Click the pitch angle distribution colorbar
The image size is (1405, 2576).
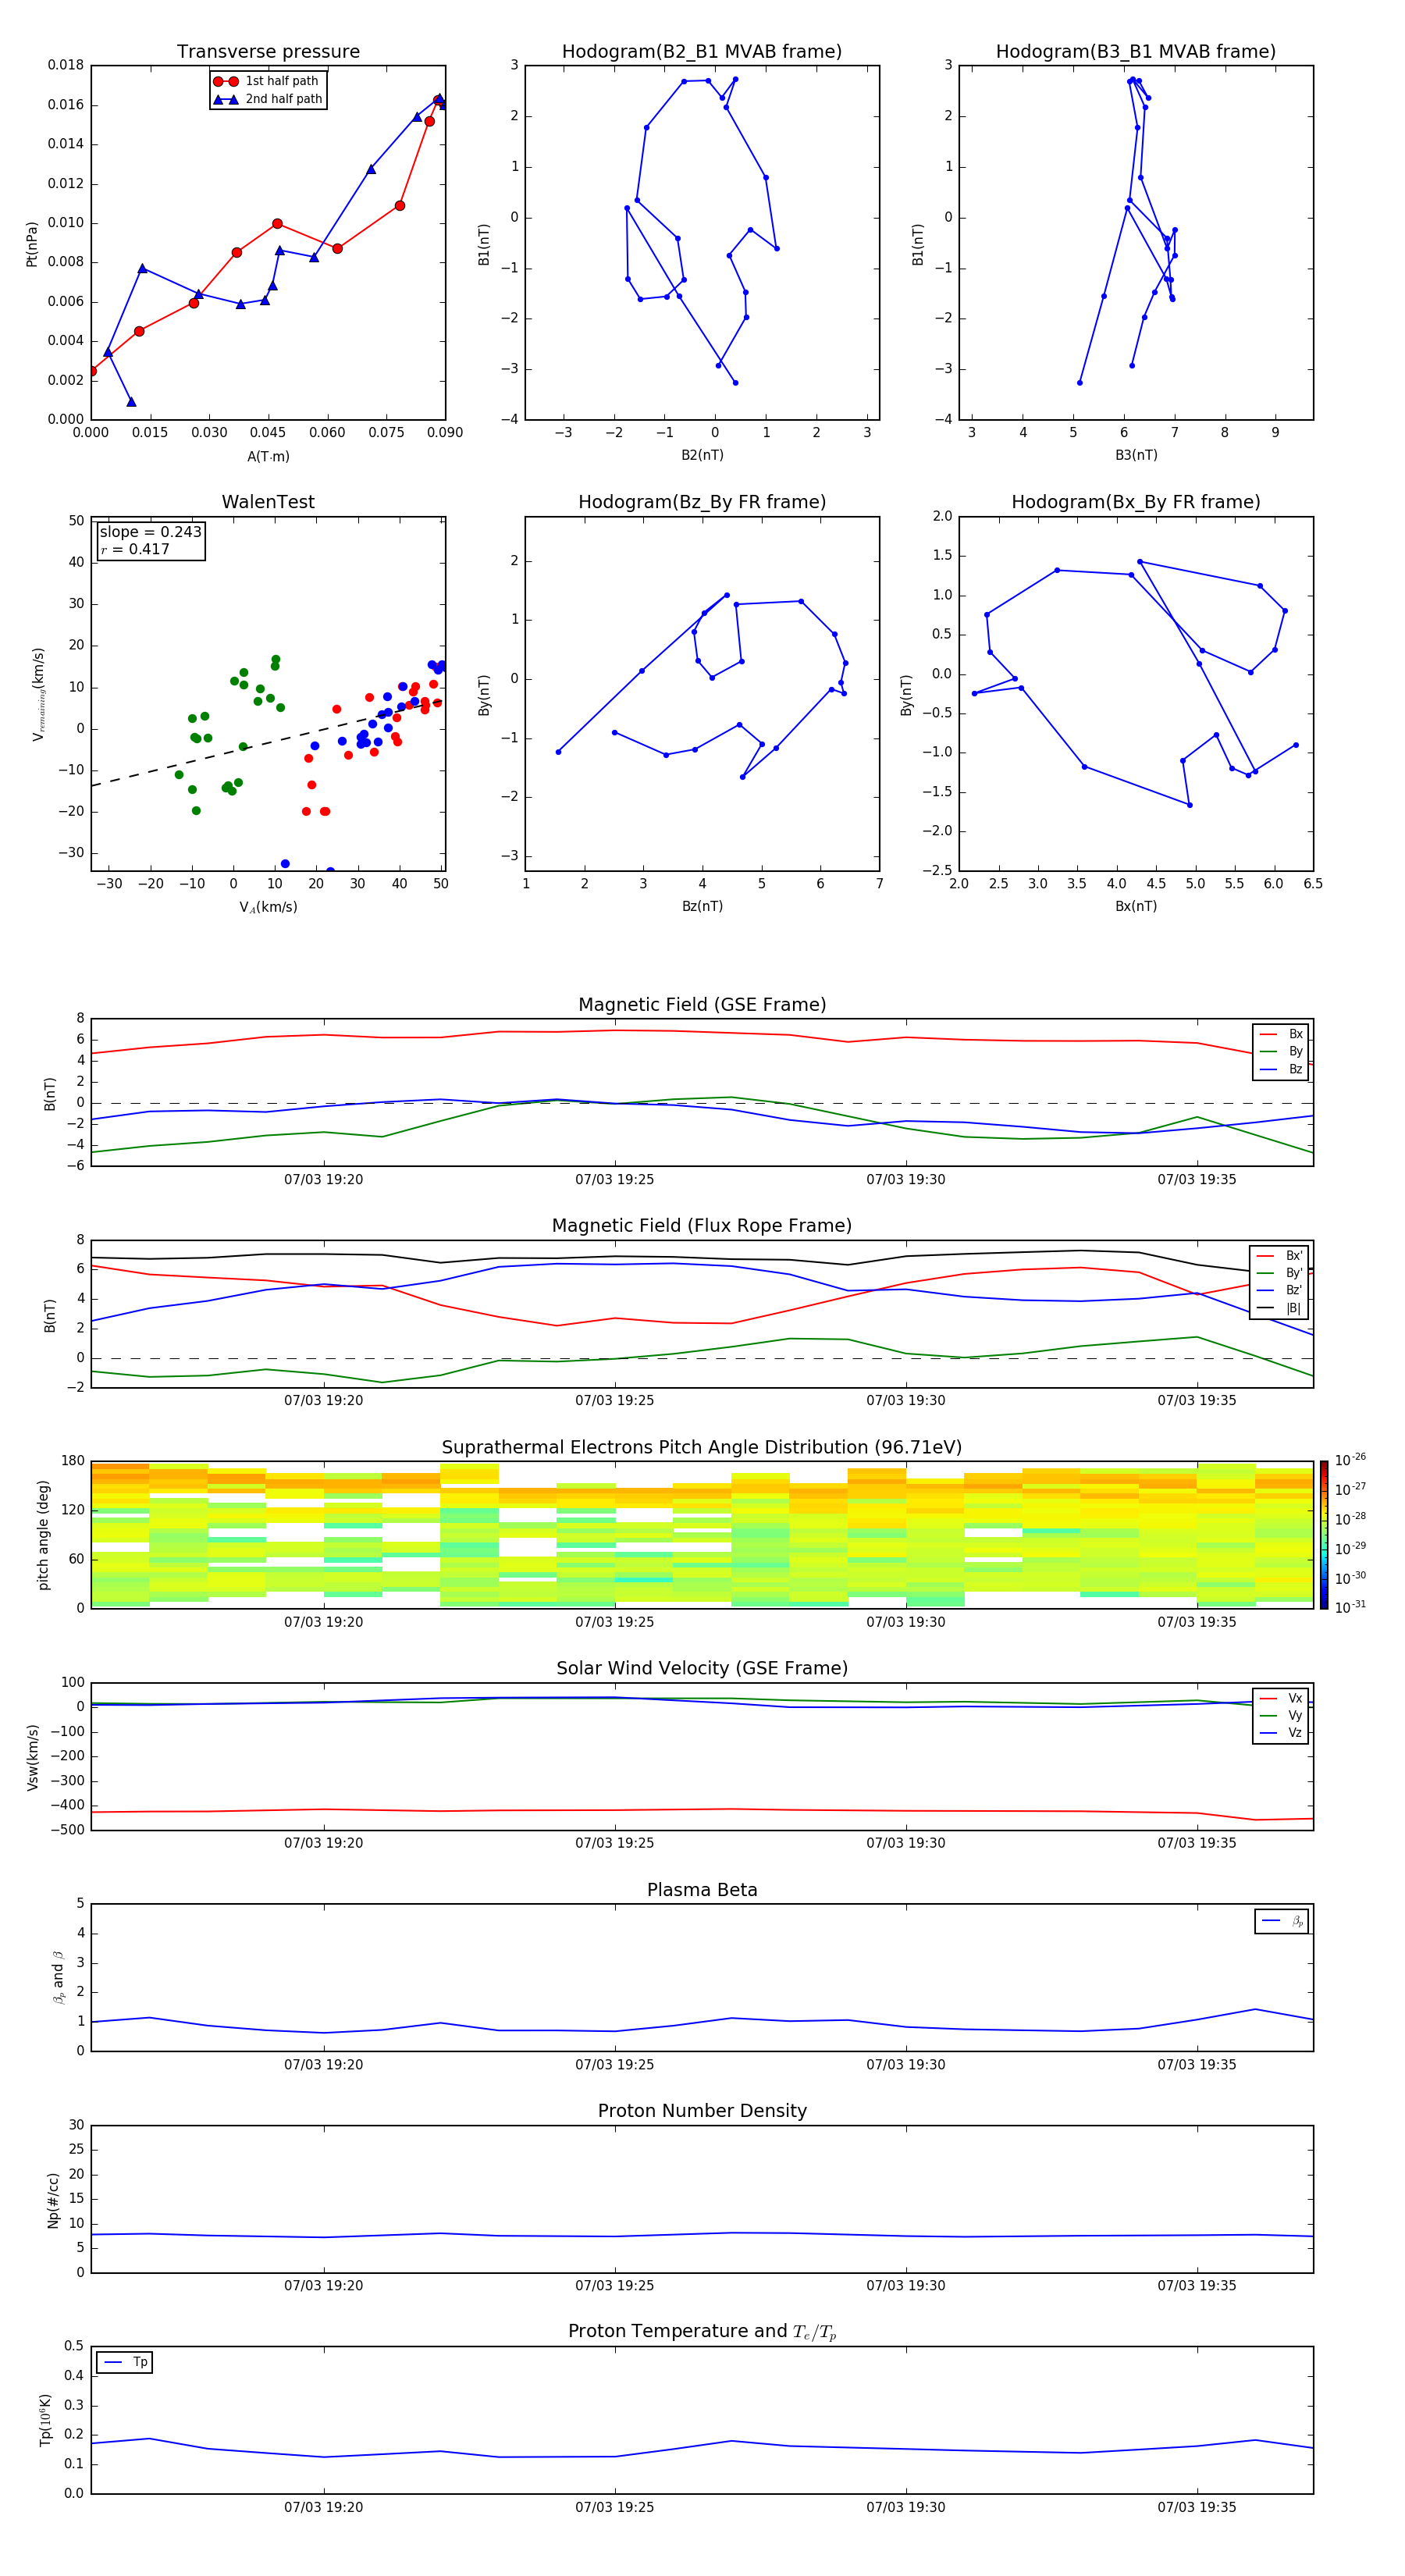[x=1324, y=1535]
